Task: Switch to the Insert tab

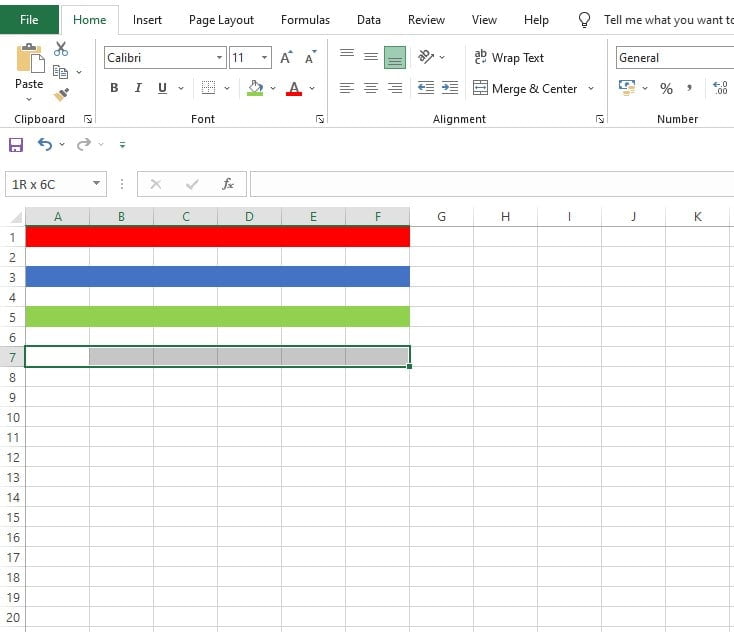Action: [147, 20]
